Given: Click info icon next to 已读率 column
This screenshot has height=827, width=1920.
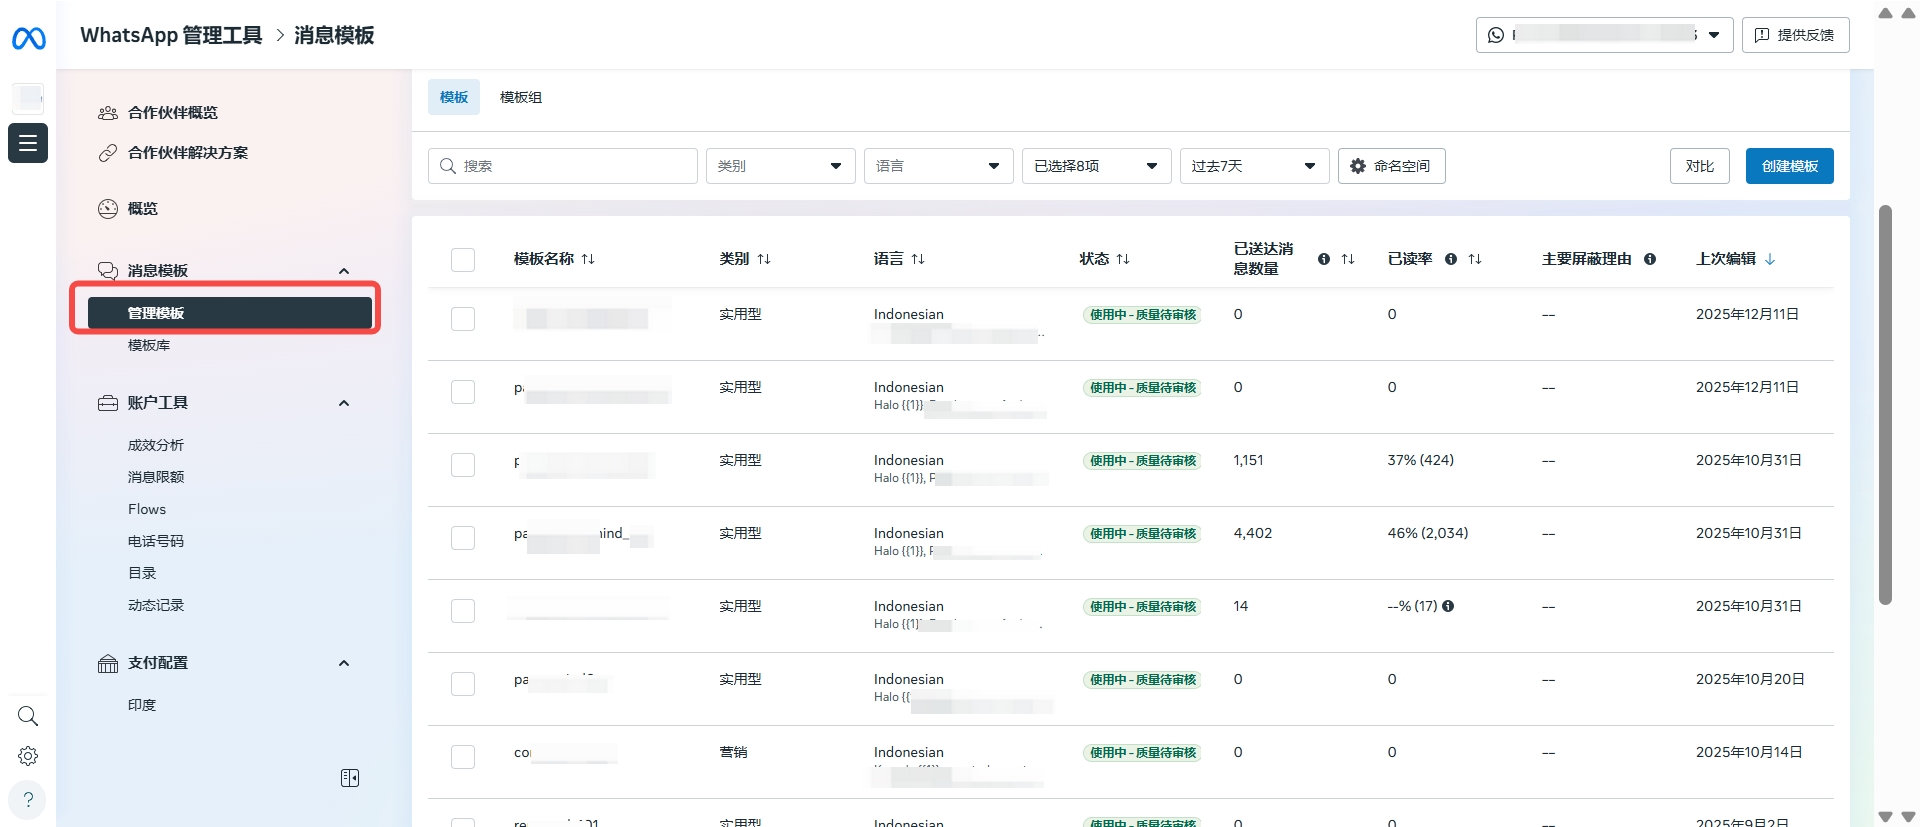Looking at the screenshot, I should pos(1450,259).
